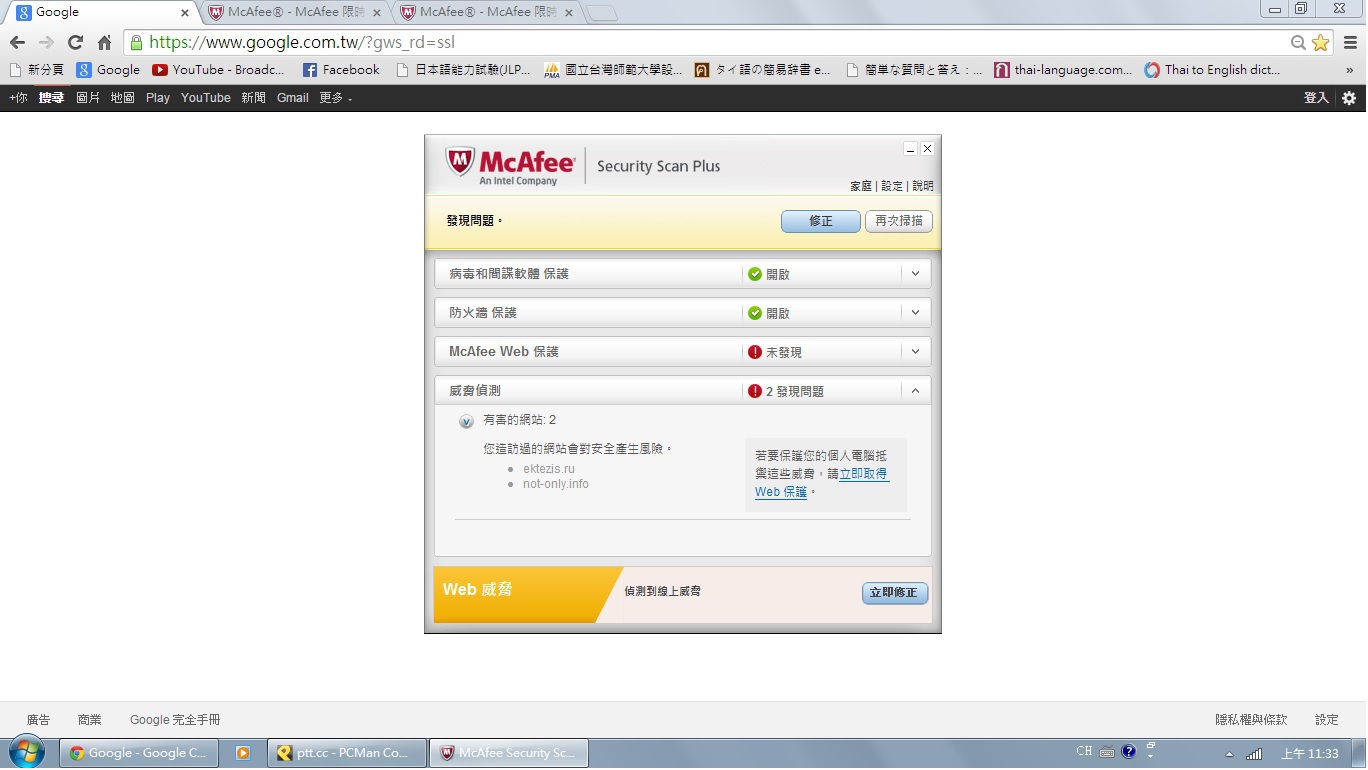Open the Thai to English dict... bookmark
This screenshot has width=1368, height=770.
pos(1213,70)
